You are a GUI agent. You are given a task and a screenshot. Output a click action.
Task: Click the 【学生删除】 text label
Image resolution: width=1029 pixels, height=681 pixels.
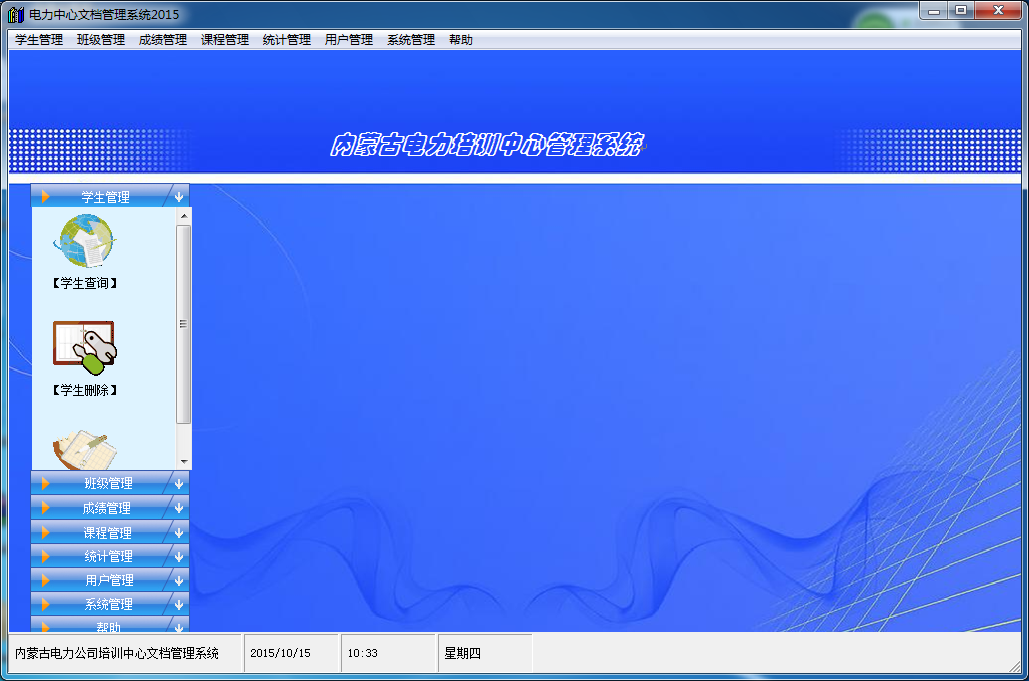(x=85, y=391)
